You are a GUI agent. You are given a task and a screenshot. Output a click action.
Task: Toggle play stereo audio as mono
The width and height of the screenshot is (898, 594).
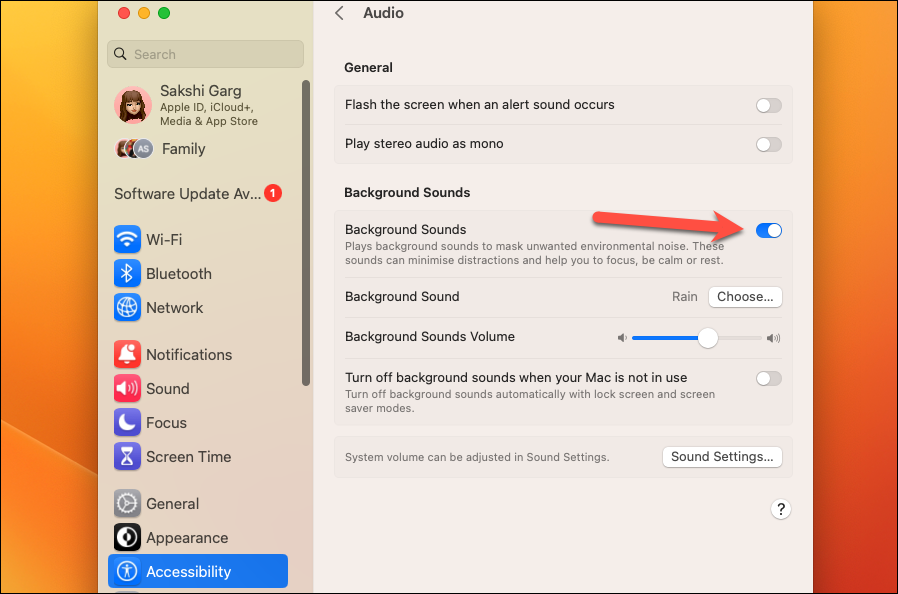769,144
